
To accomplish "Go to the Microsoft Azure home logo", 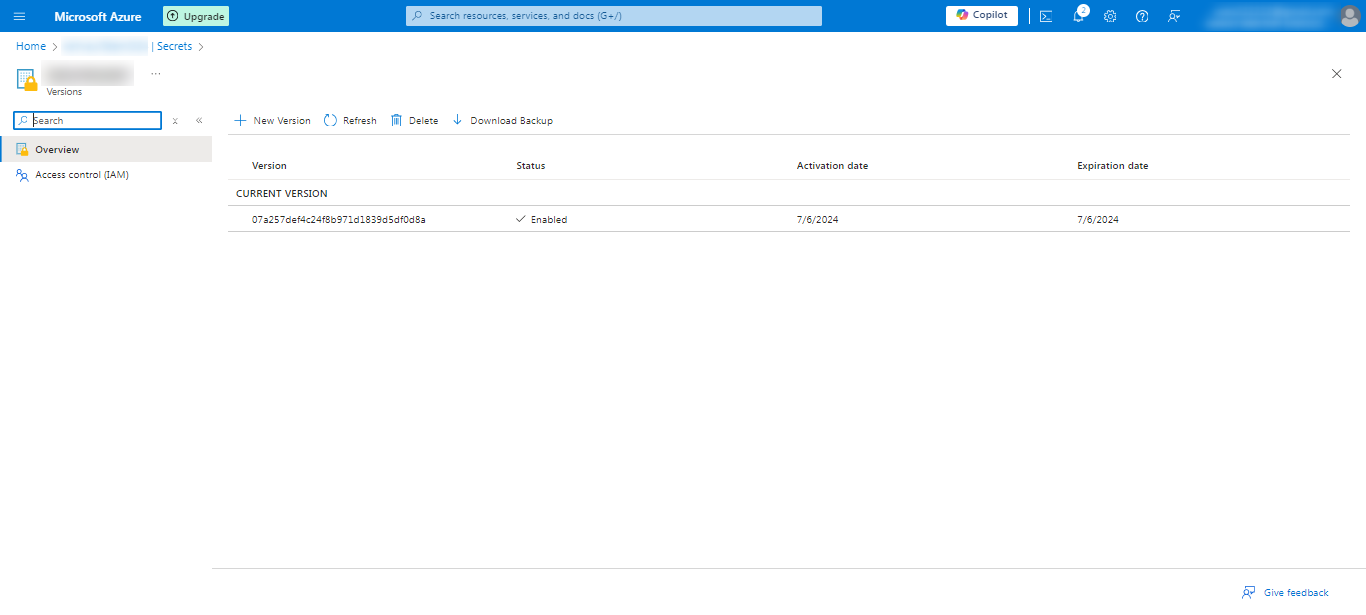I will pyautogui.click(x=98, y=16).
